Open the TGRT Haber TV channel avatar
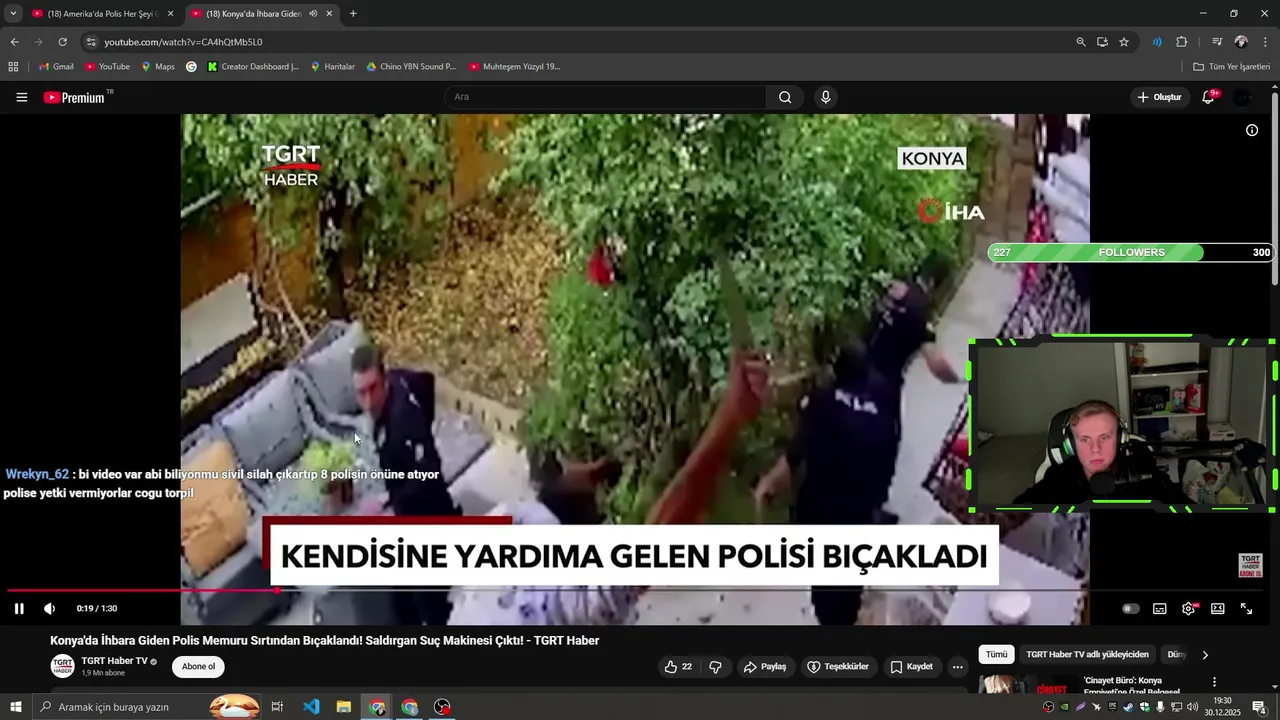The width and height of the screenshot is (1280, 720). pyautogui.click(x=62, y=666)
